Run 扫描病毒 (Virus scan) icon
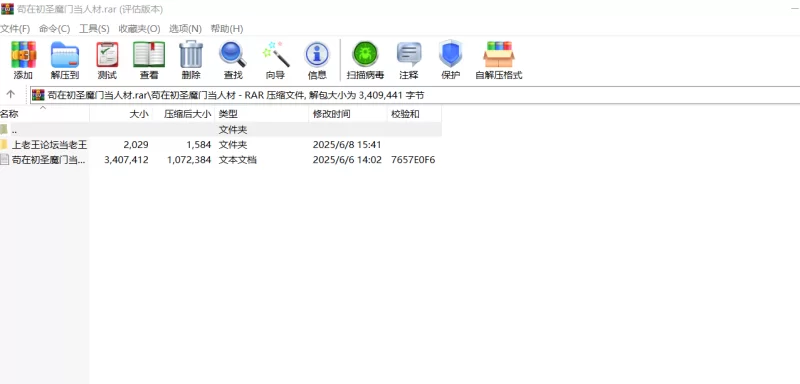Screen dimensions: 800x384 point(365,54)
